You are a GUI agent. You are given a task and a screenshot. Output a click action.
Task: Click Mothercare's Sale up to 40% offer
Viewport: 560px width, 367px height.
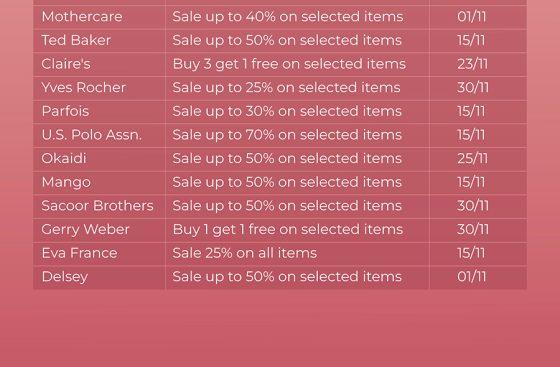(288, 17)
